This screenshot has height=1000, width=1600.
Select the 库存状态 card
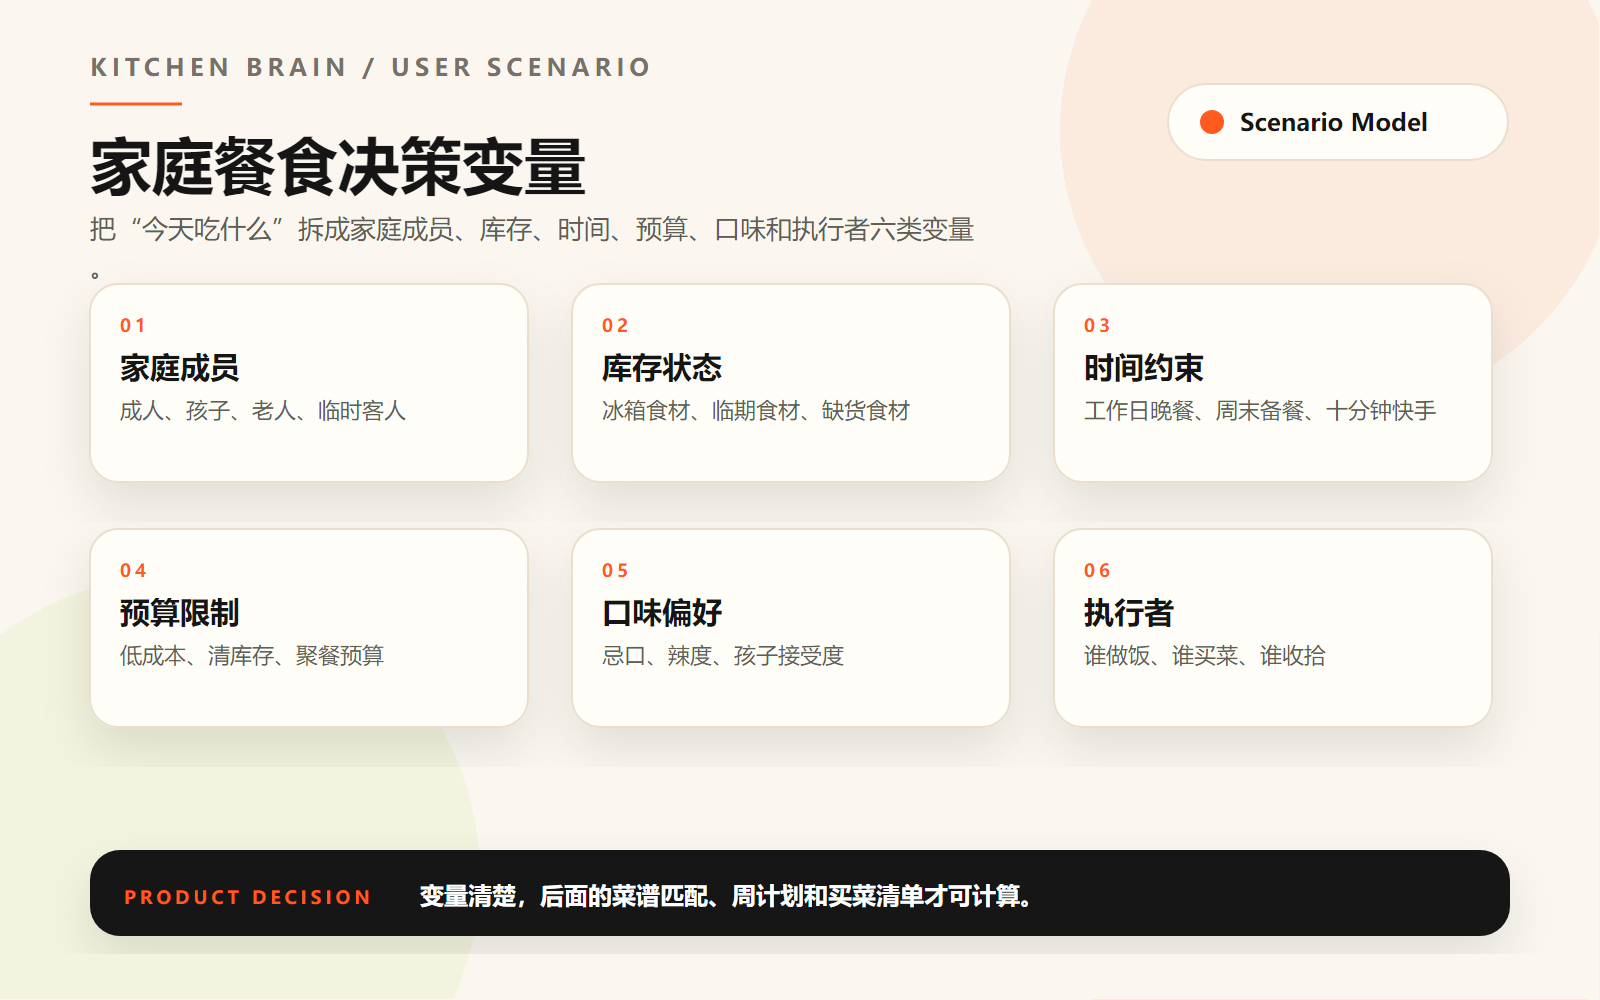[x=791, y=383]
